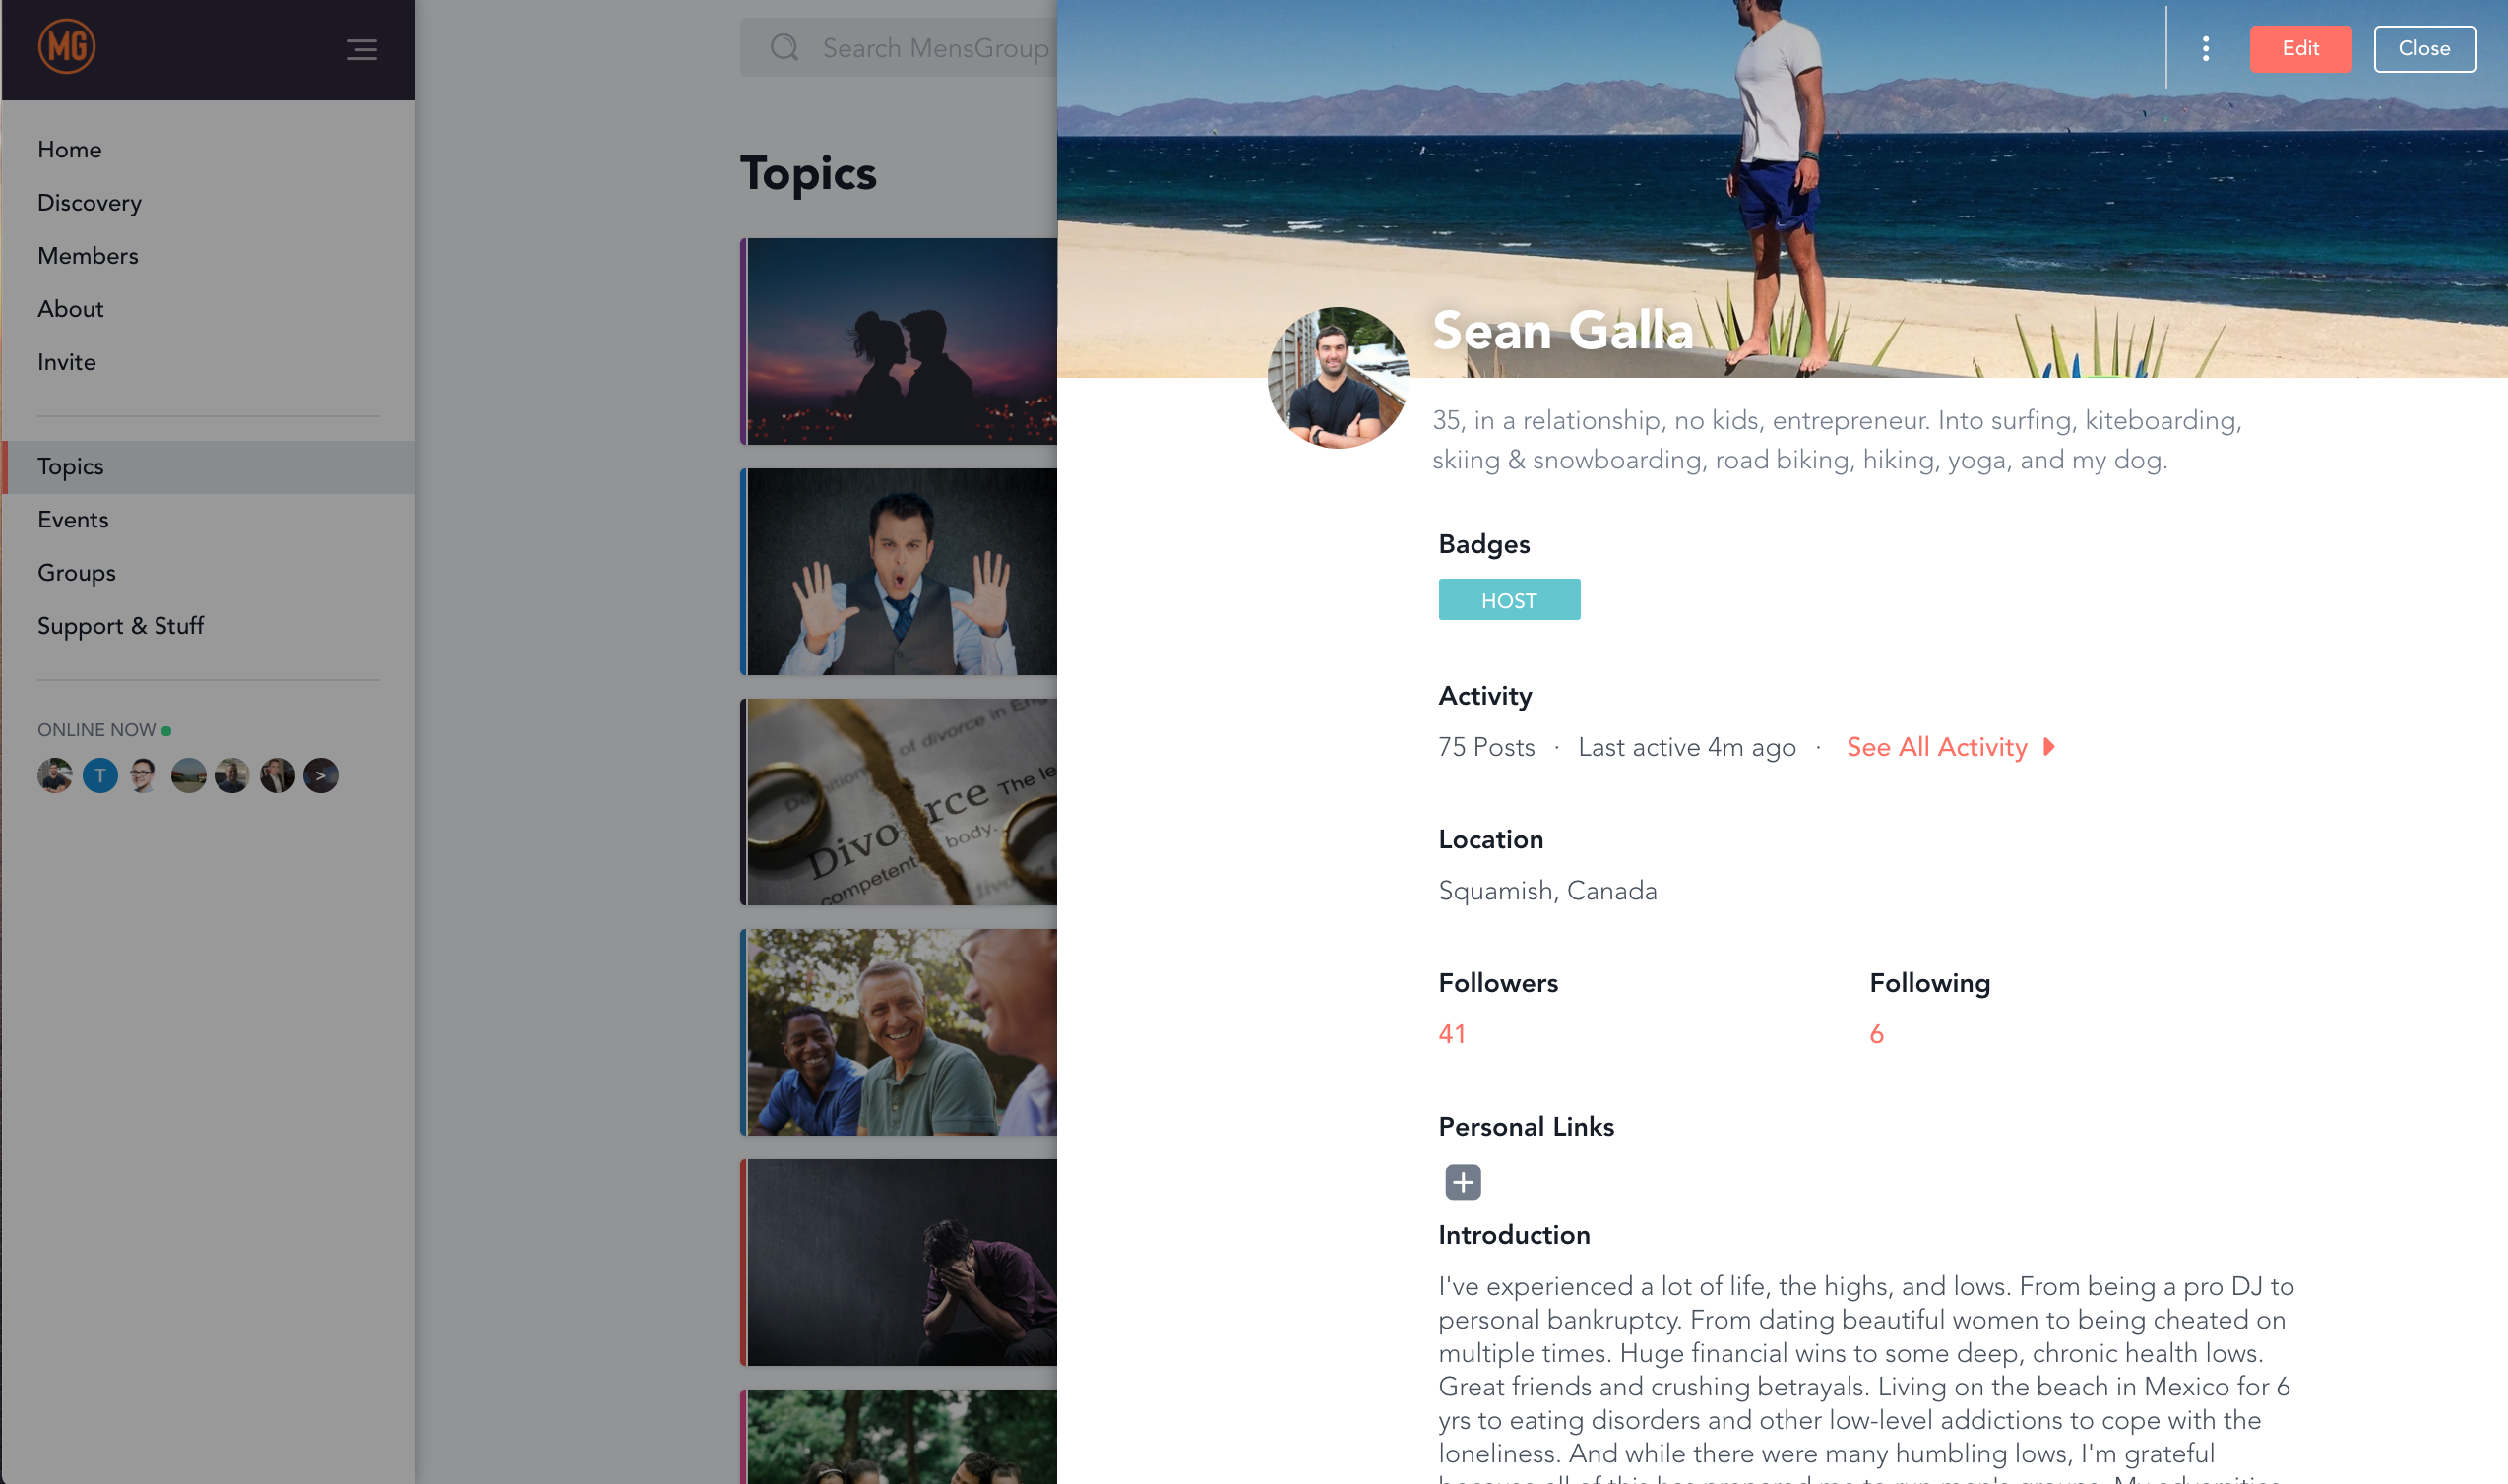
Task: Add a personal link with plus icon
Action: 1462,1182
